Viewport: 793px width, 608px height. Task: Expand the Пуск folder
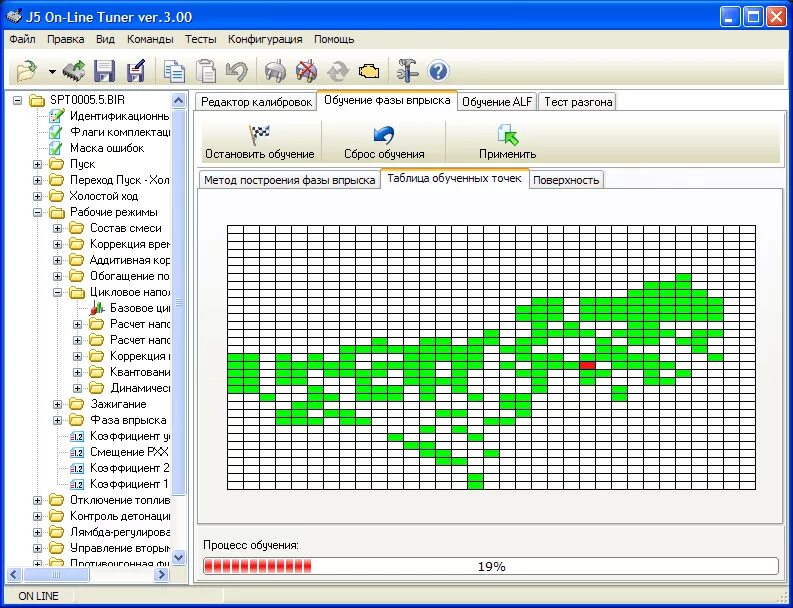click(x=37, y=164)
